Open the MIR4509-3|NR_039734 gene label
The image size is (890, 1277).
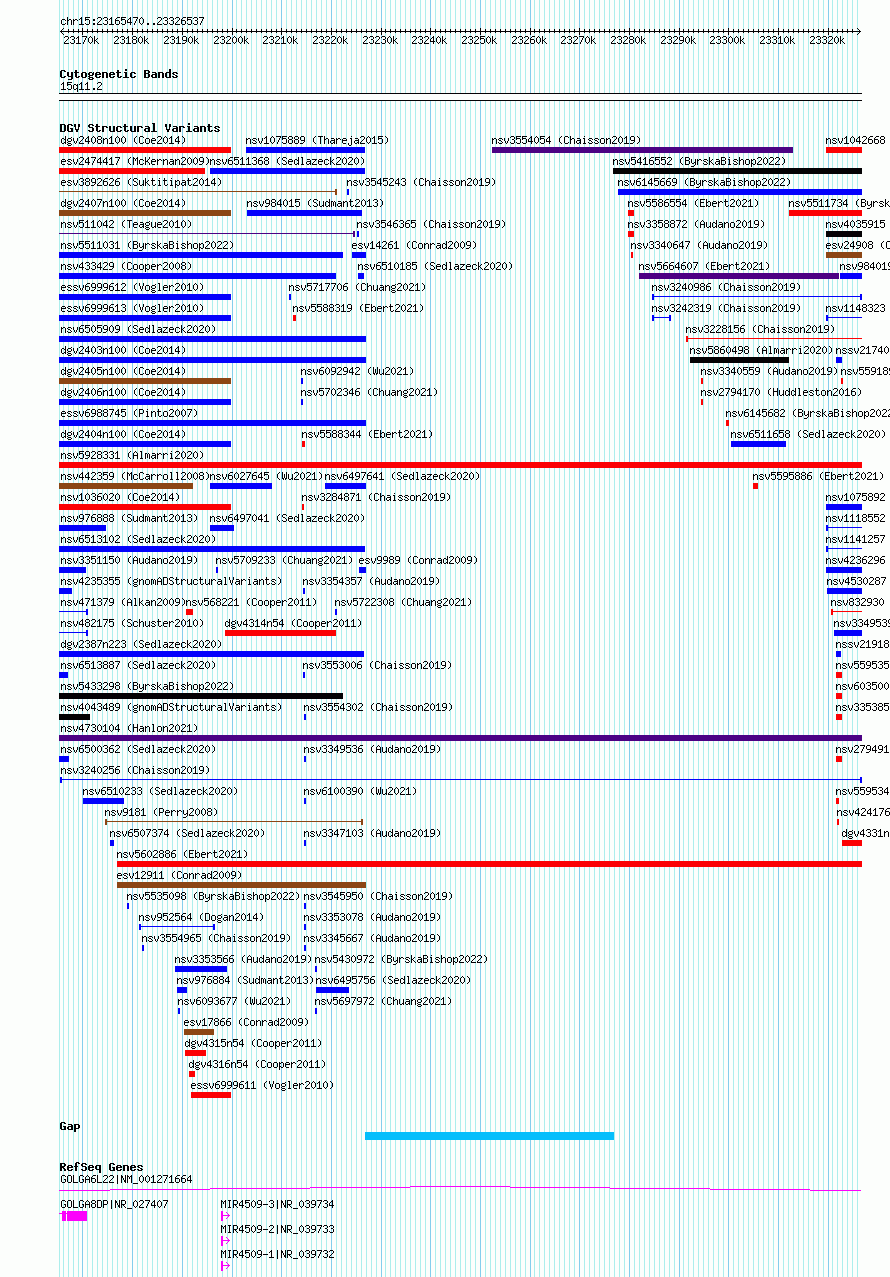pyautogui.click(x=277, y=1204)
